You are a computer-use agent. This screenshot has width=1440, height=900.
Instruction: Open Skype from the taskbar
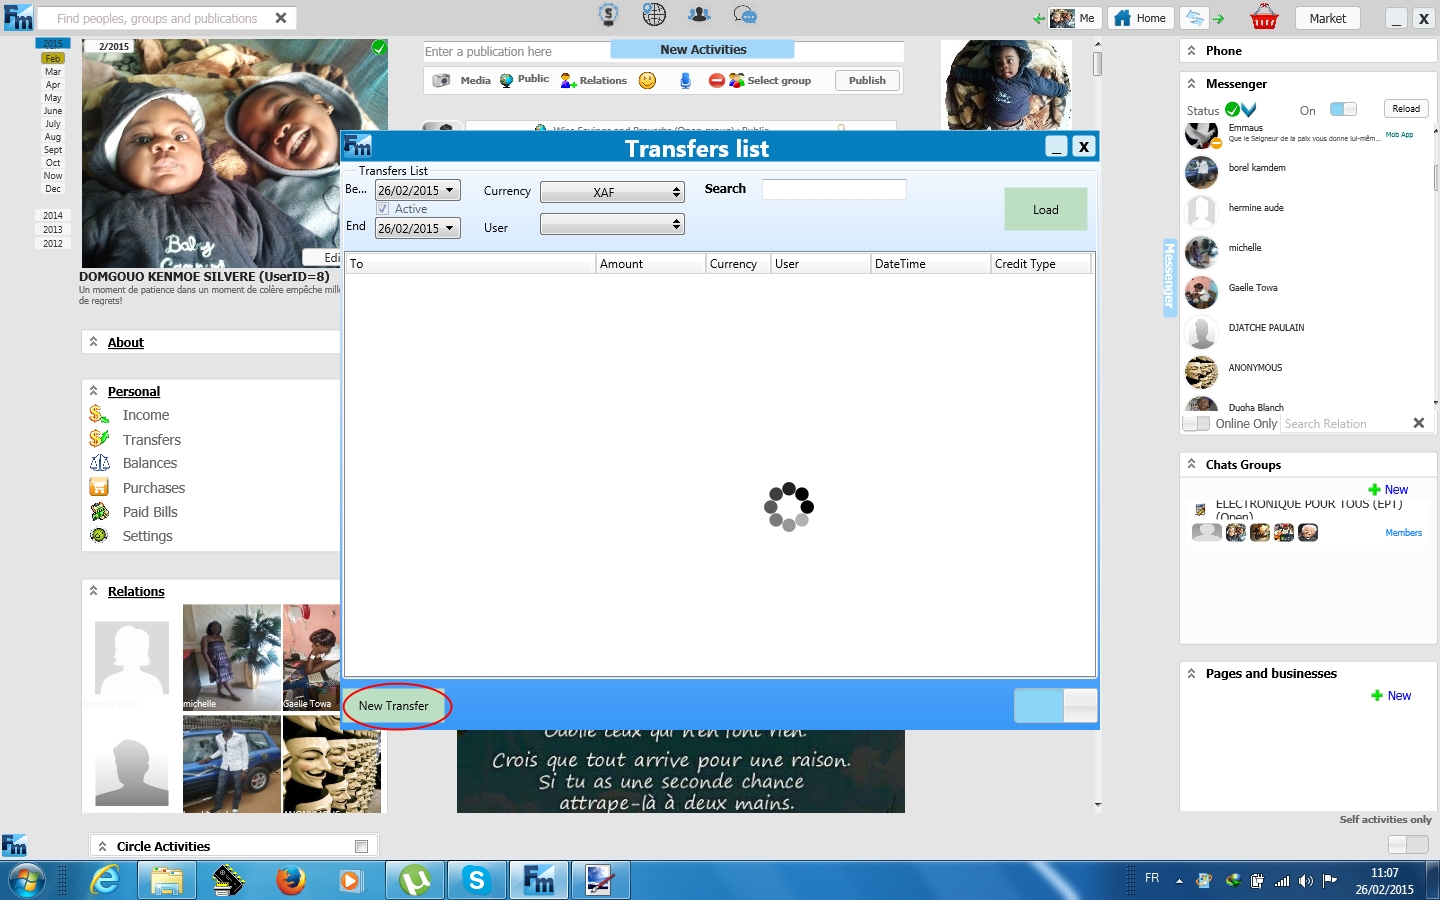(476, 880)
